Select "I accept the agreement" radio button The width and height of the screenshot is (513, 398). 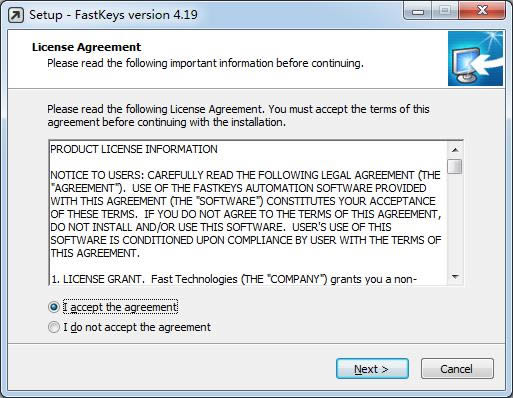54,307
